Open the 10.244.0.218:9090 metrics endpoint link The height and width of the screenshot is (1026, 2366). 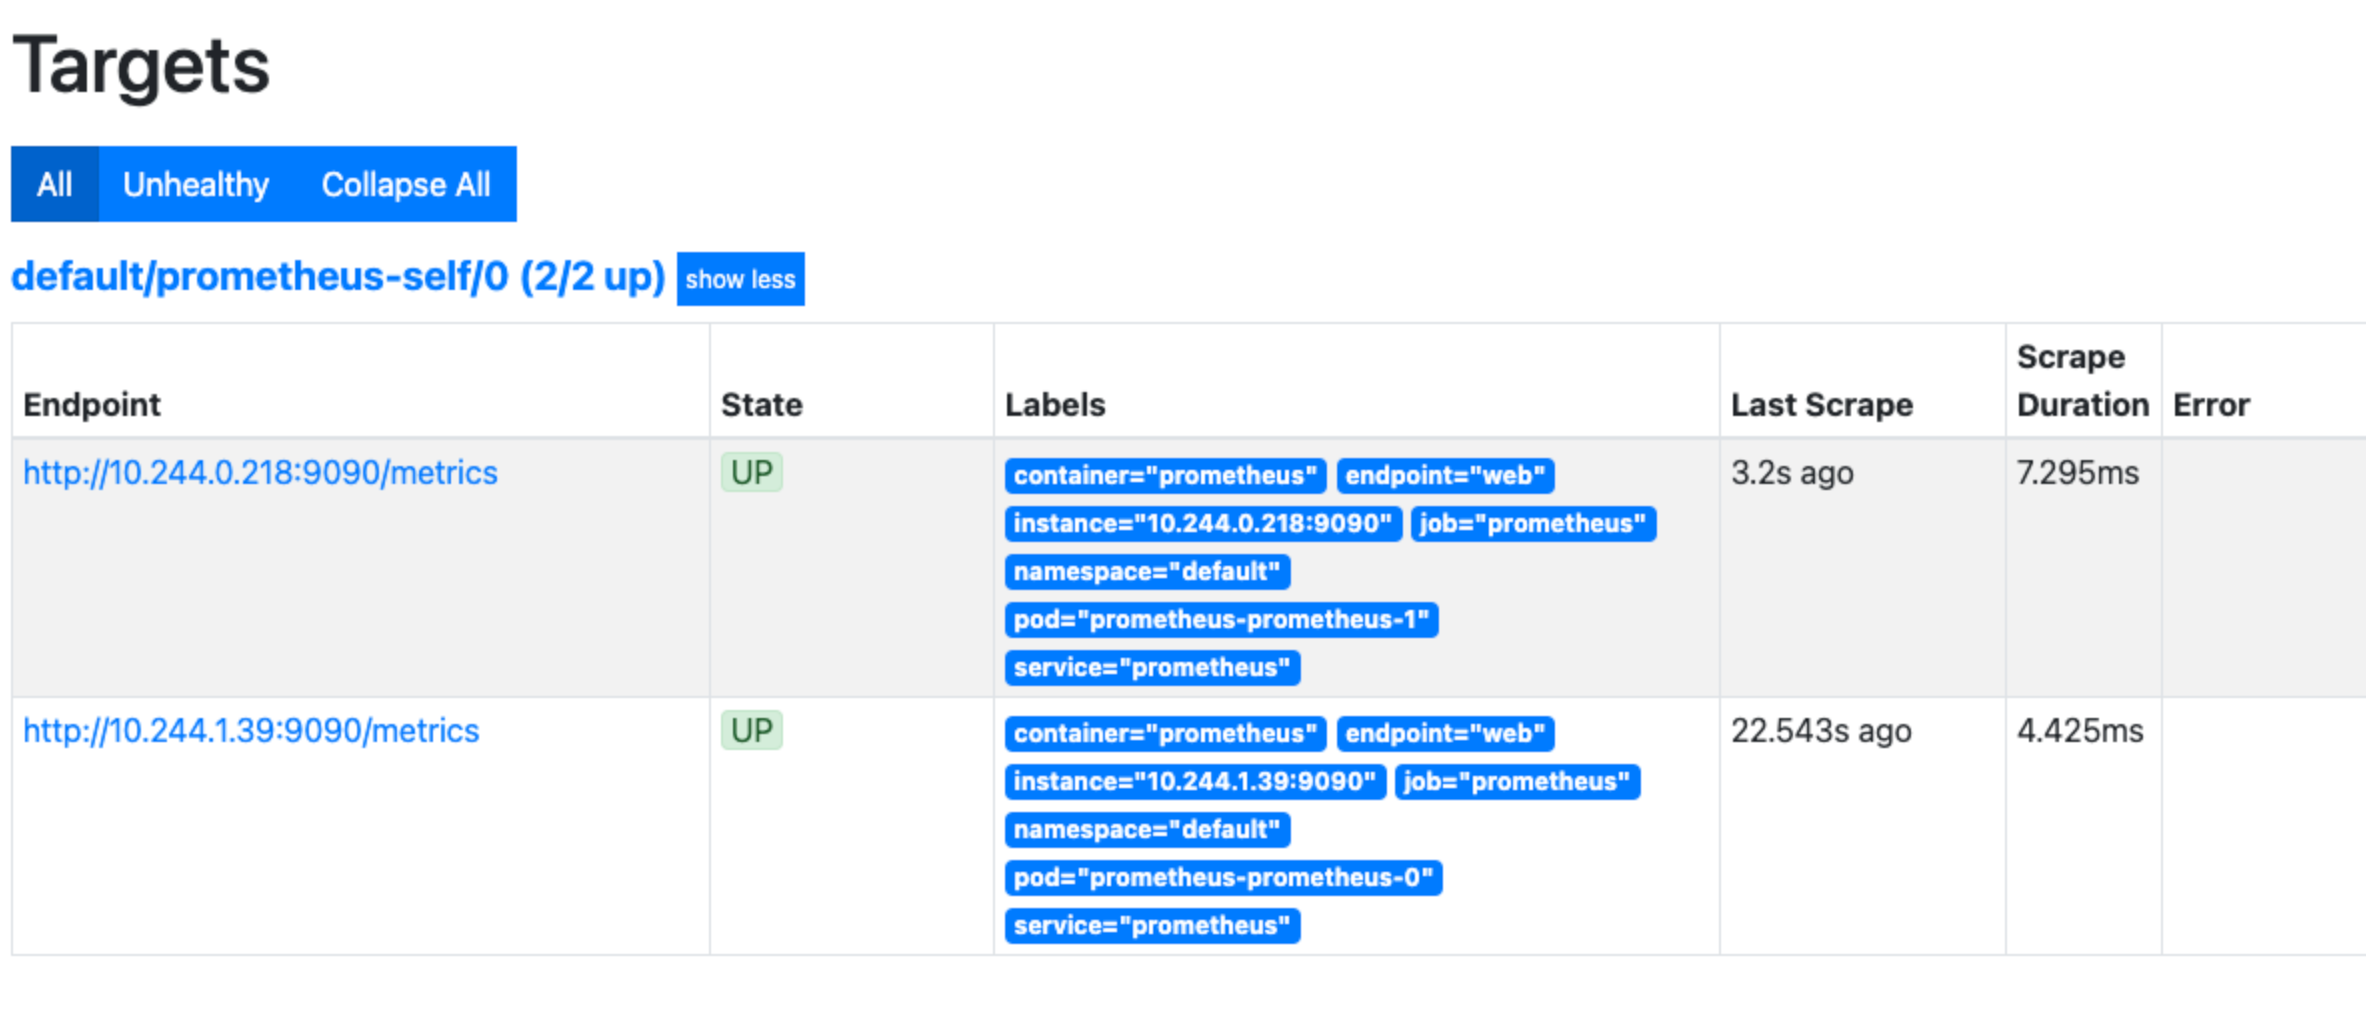coord(260,472)
